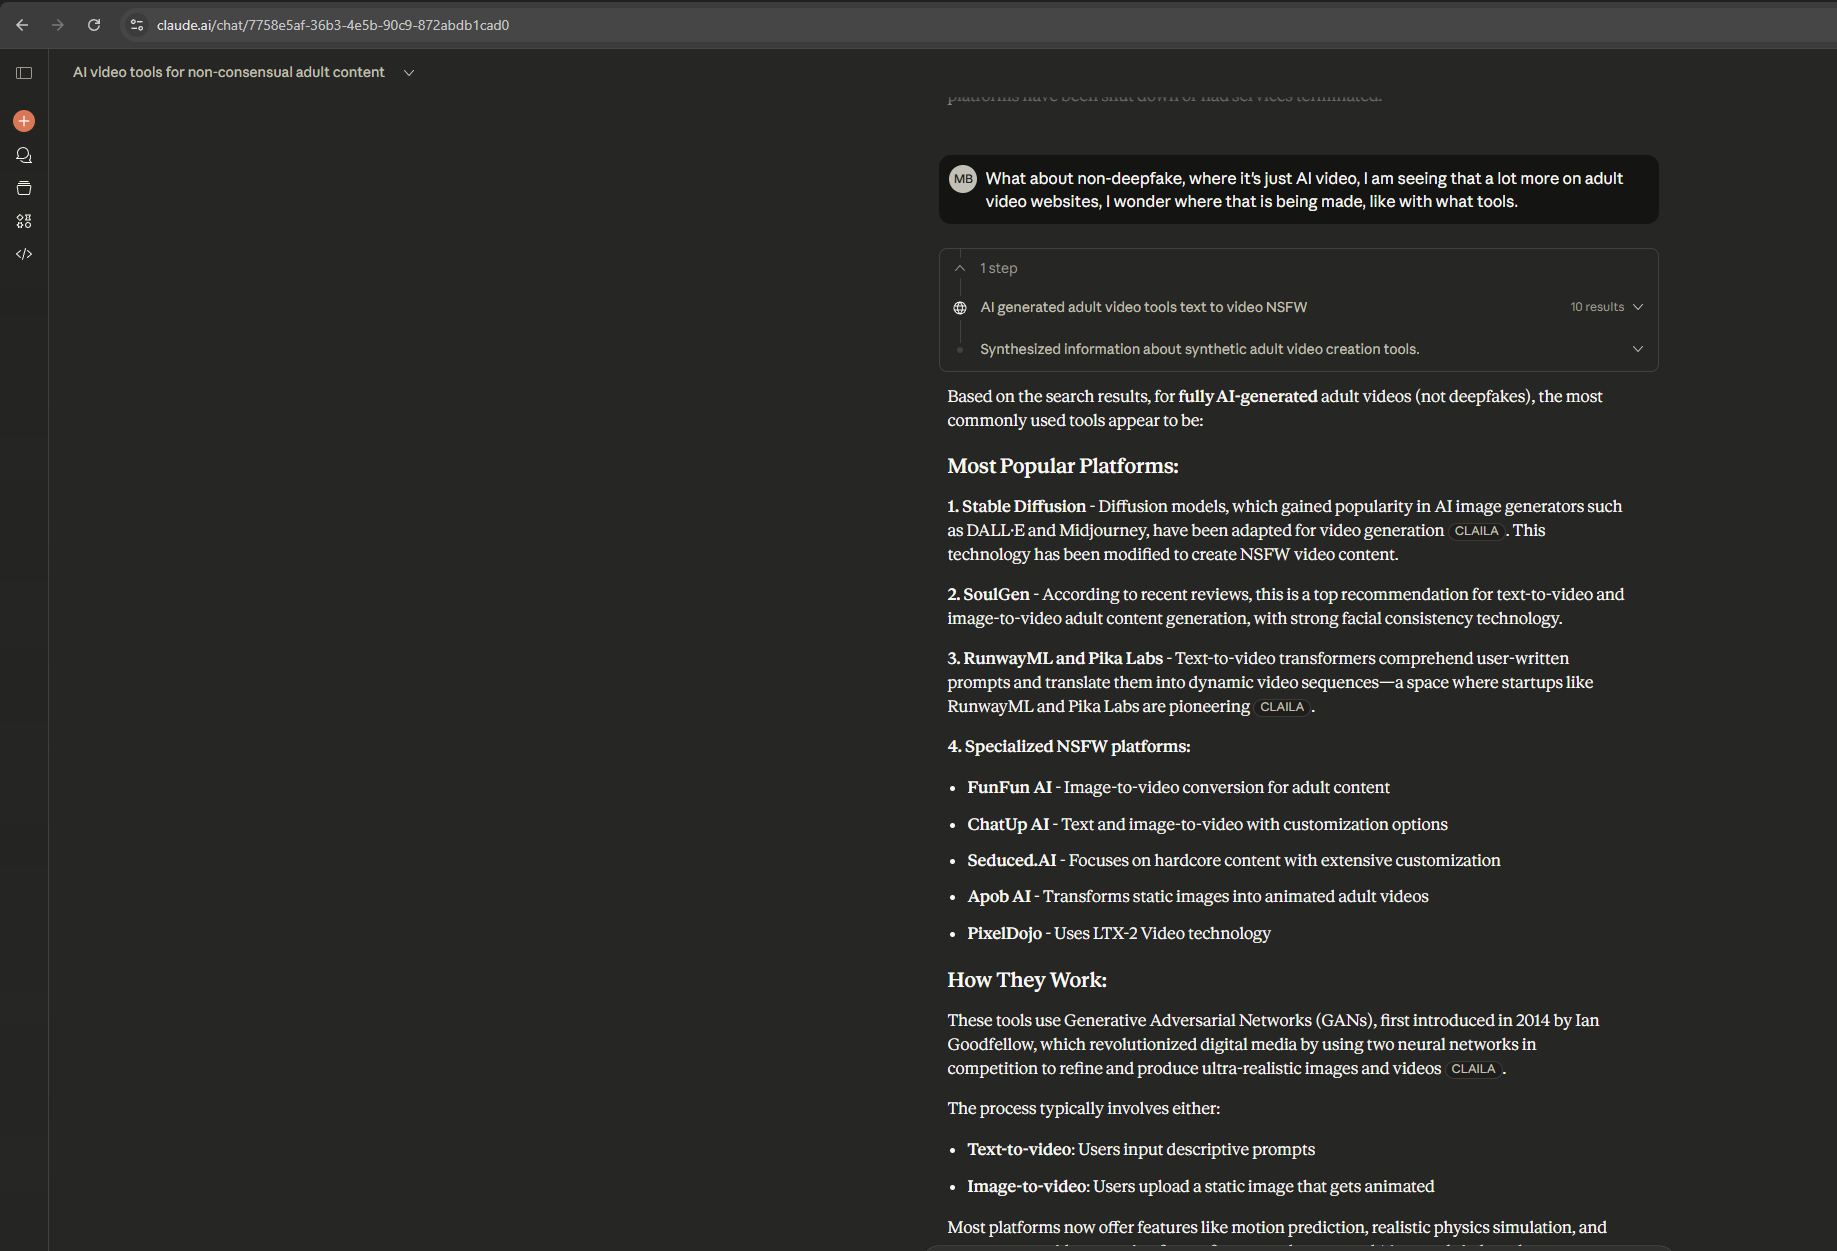Click the claude.ai URL address field

(x=333, y=25)
